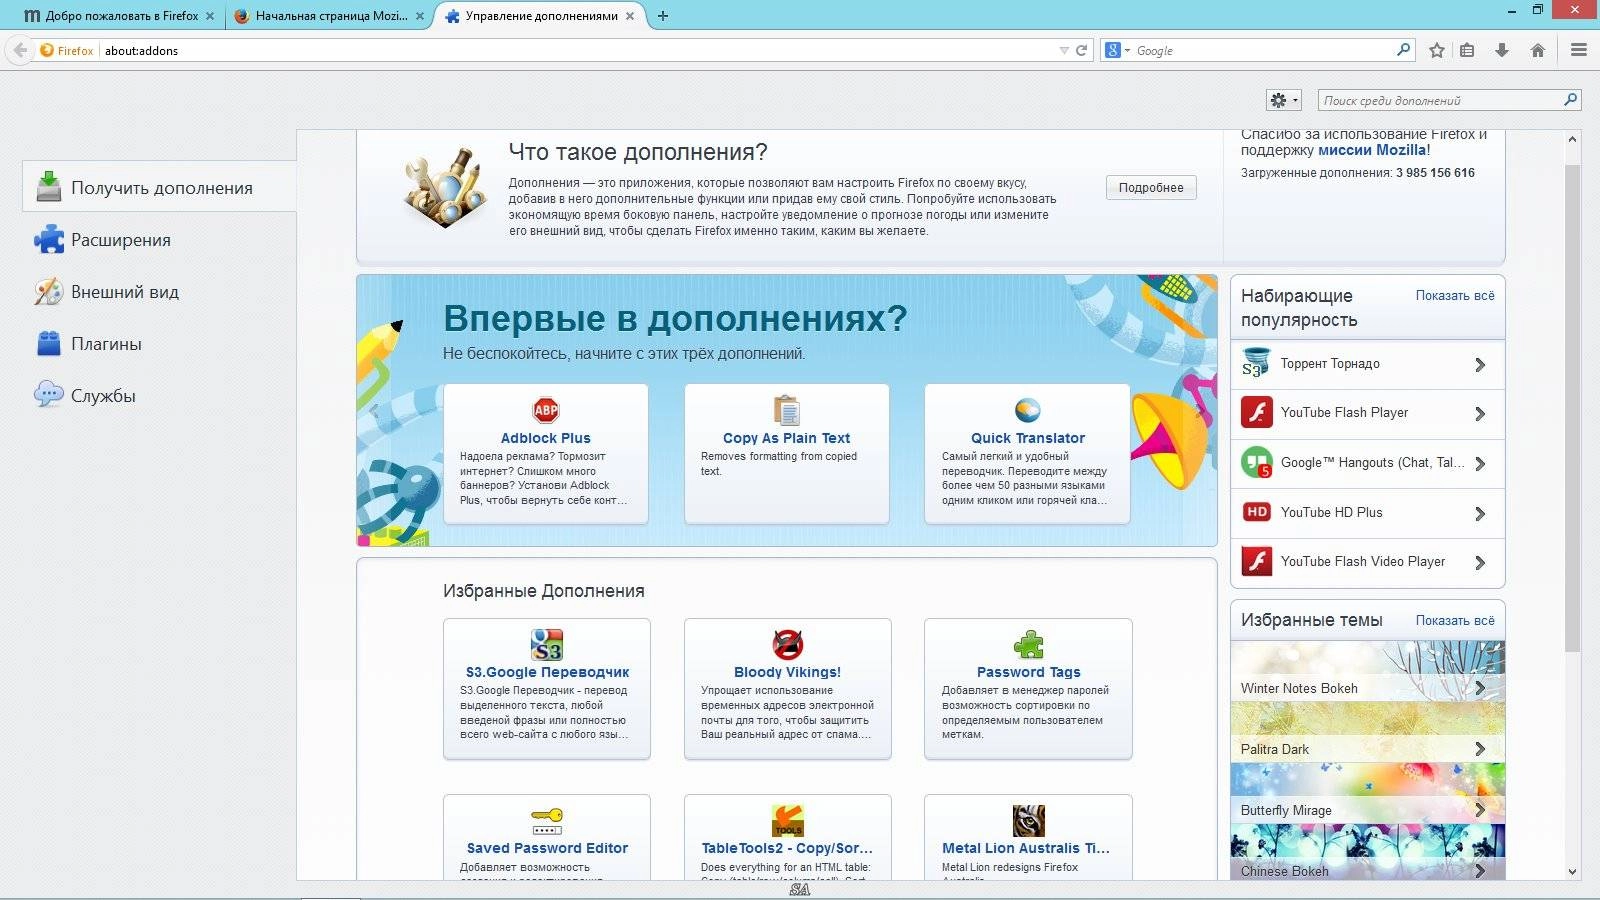Click the S3.Google Переводчик icon
1600x900 pixels.
click(547, 645)
